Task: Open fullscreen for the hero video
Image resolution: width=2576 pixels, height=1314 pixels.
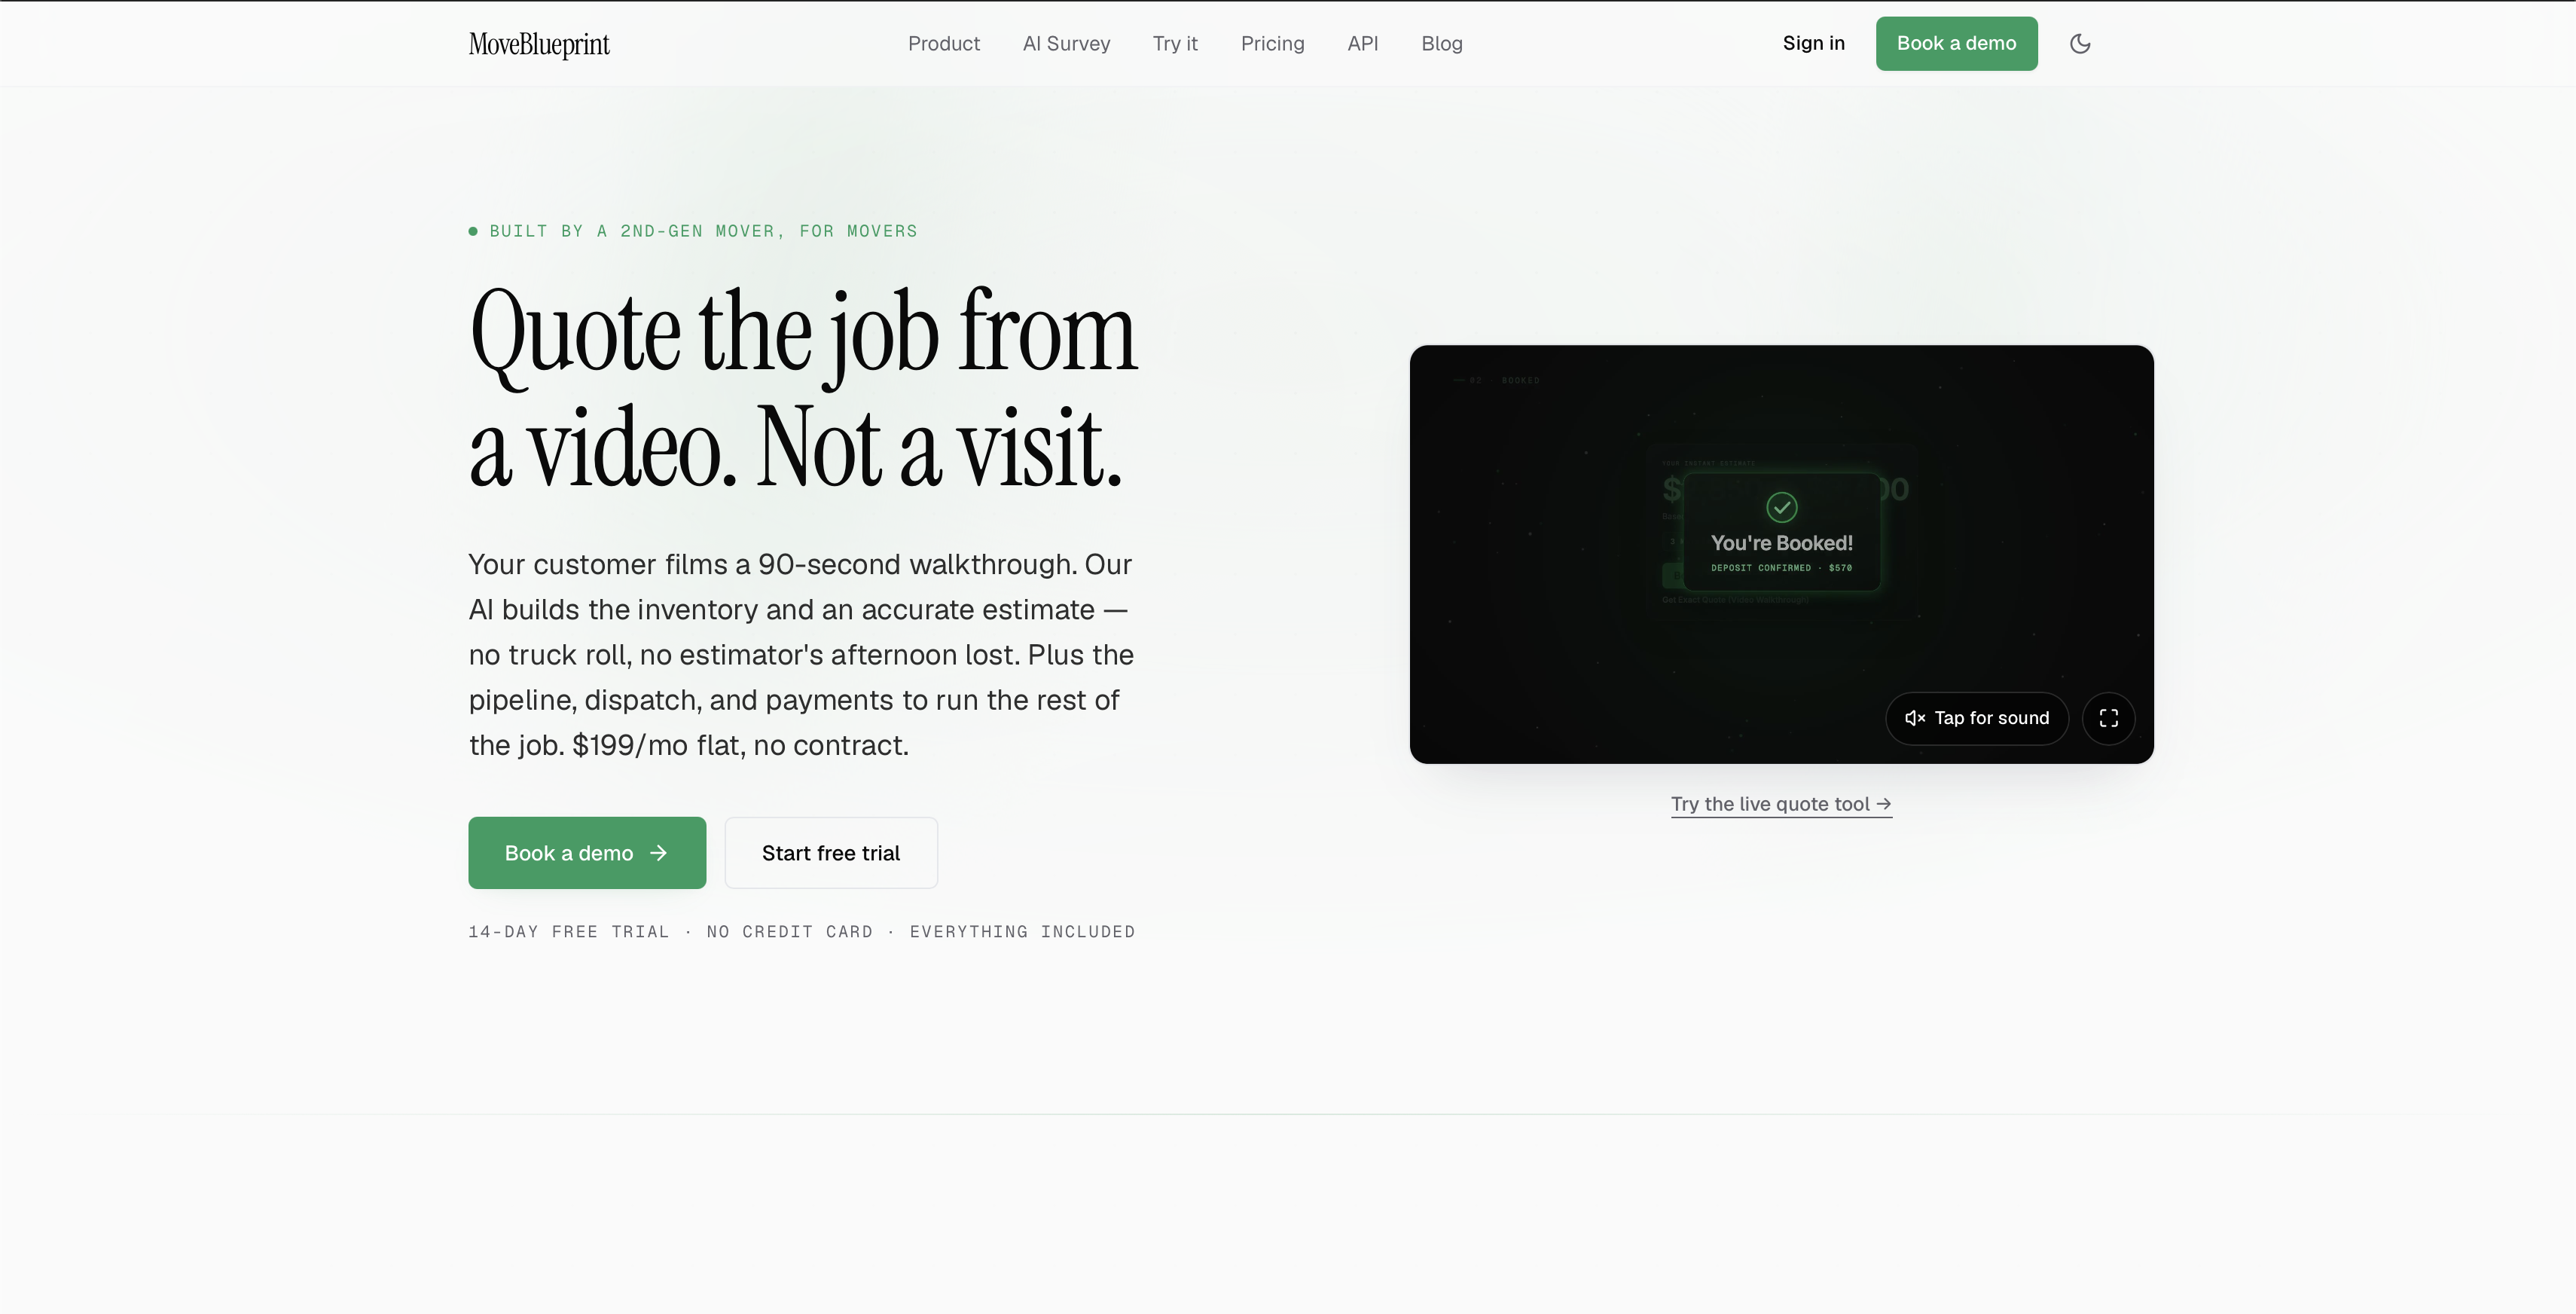Action: pos(2108,718)
